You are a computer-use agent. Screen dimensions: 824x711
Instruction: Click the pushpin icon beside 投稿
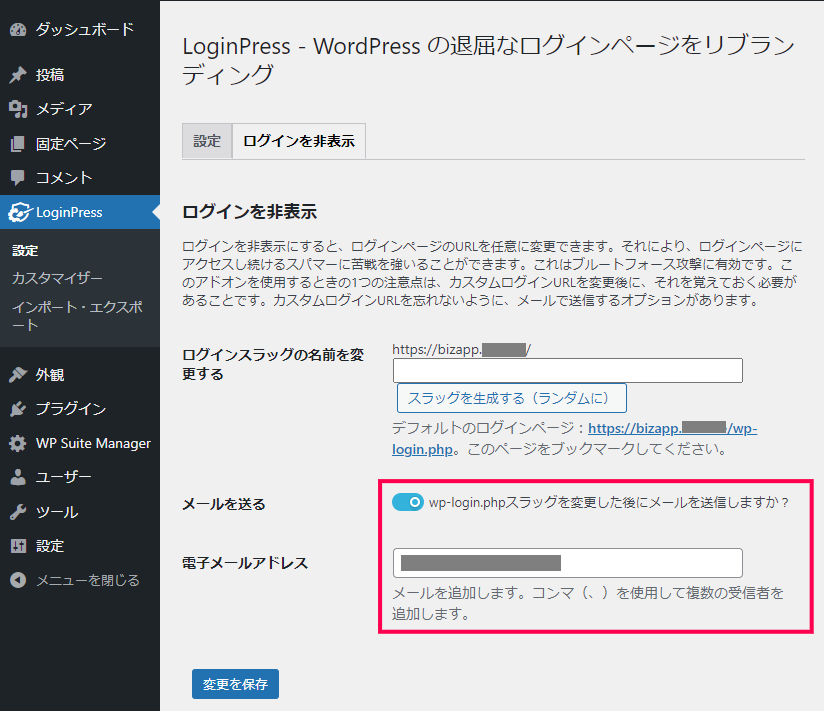(18, 75)
